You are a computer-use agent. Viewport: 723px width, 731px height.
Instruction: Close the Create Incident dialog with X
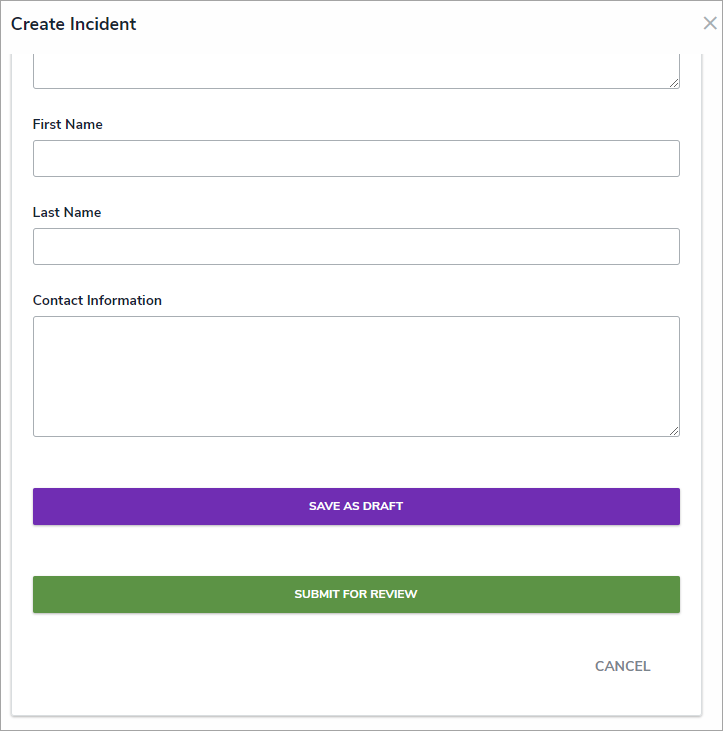[x=709, y=24]
